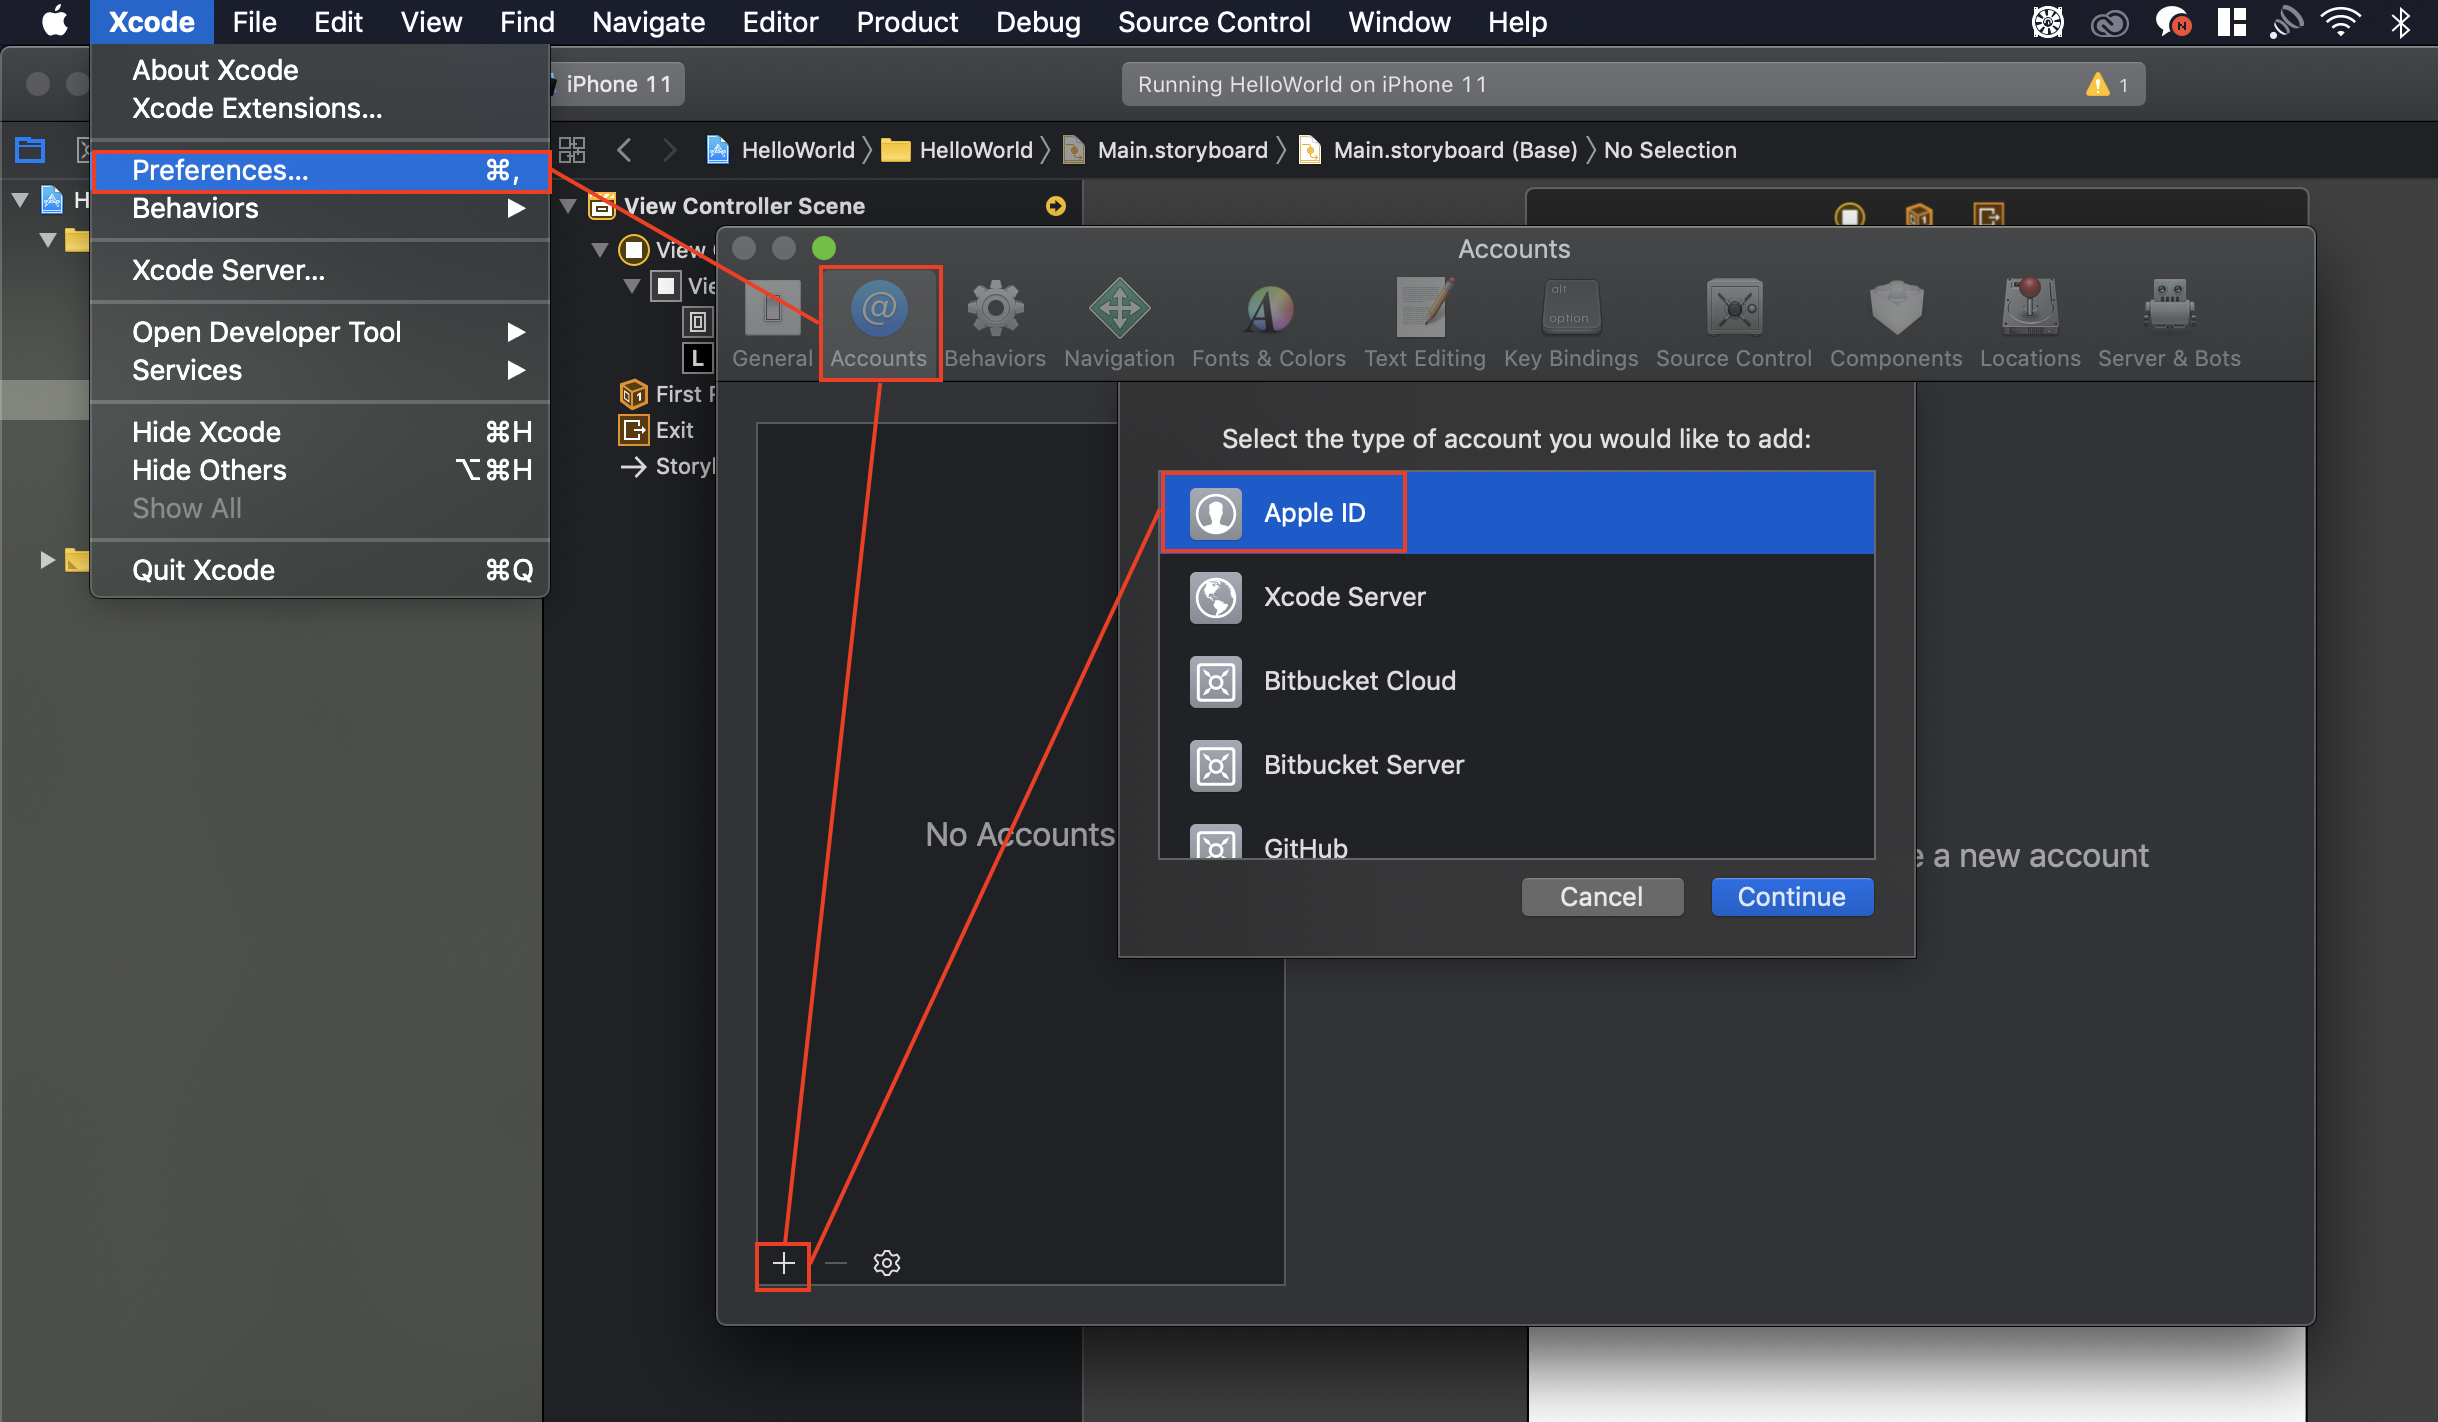This screenshot has width=2438, height=1422.
Task: Choose Hide Xcode
Action: (320, 432)
